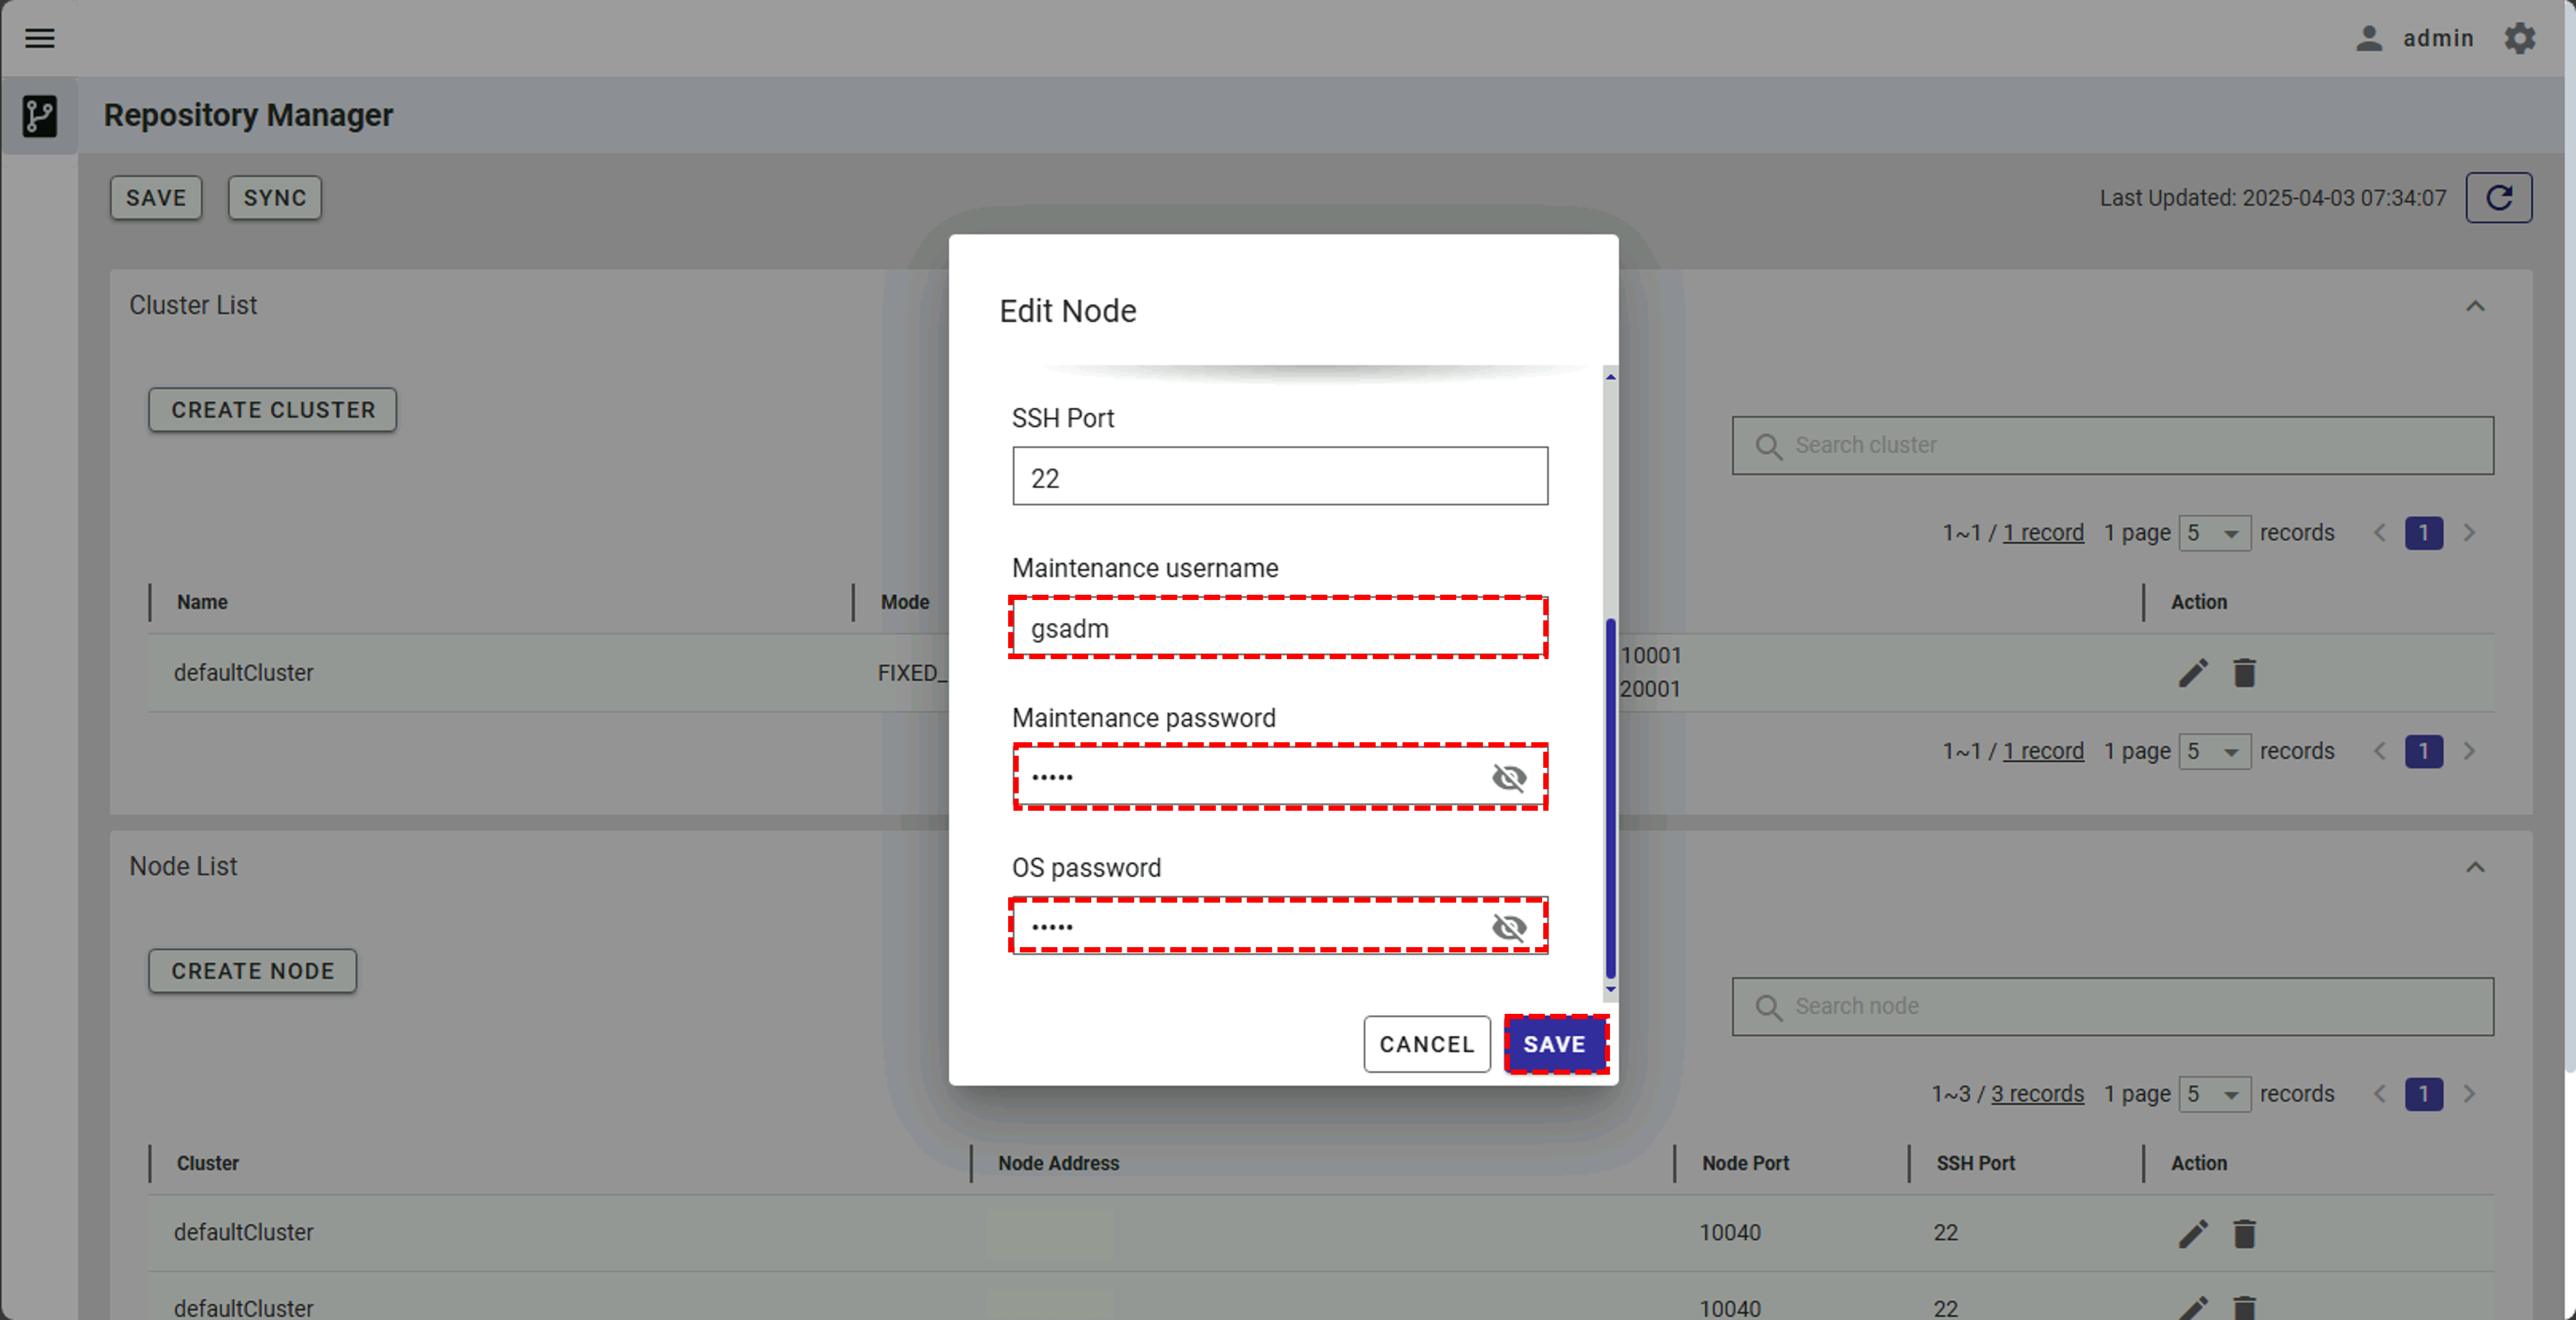The height and width of the screenshot is (1320, 2576).
Task: Cancel the Edit Node dialog
Action: click(1426, 1044)
